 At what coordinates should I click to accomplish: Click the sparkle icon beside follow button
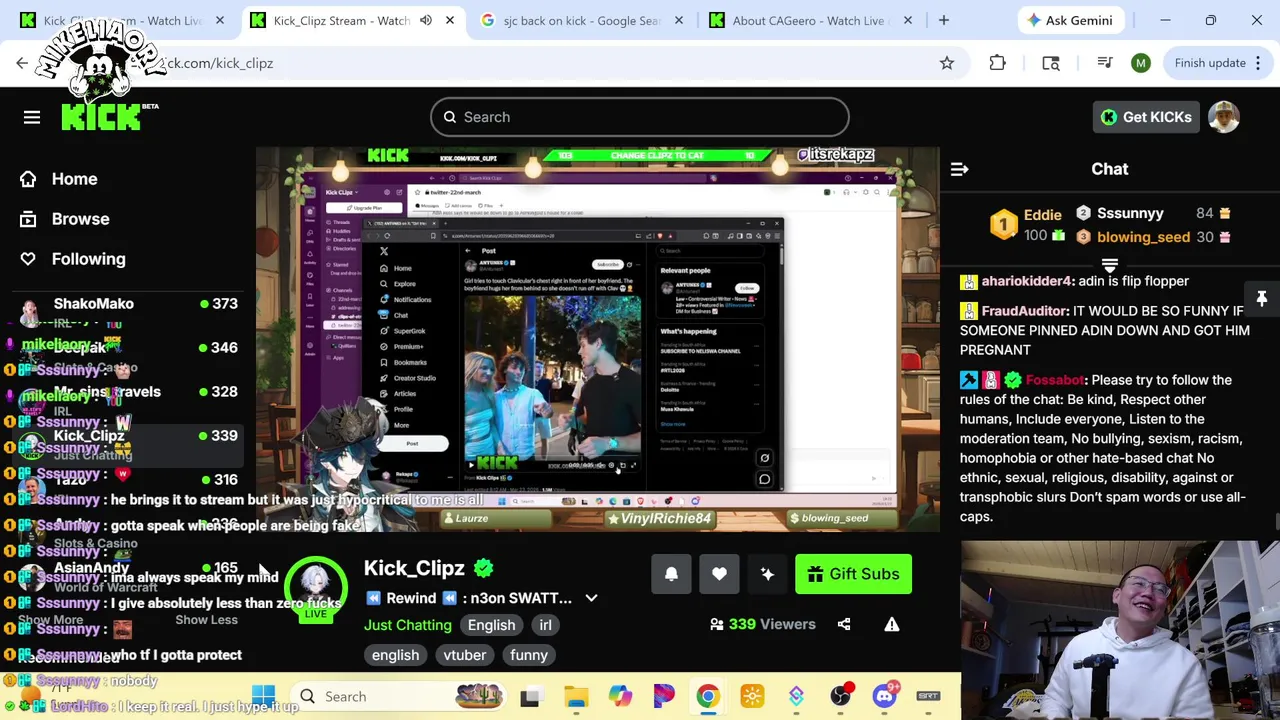pos(767,574)
